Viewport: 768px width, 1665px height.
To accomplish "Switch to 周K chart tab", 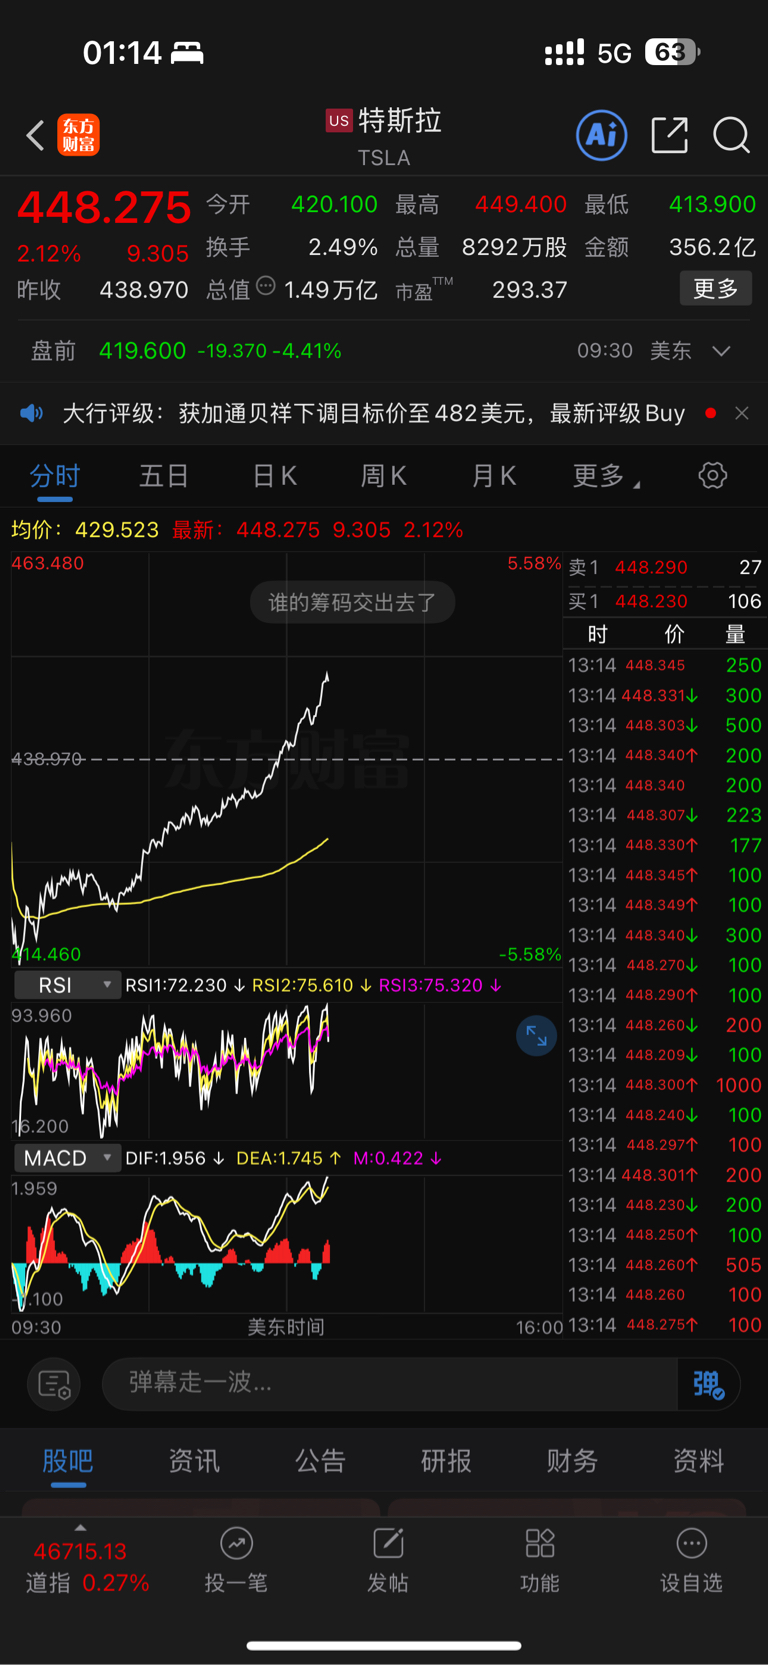I will 383,476.
